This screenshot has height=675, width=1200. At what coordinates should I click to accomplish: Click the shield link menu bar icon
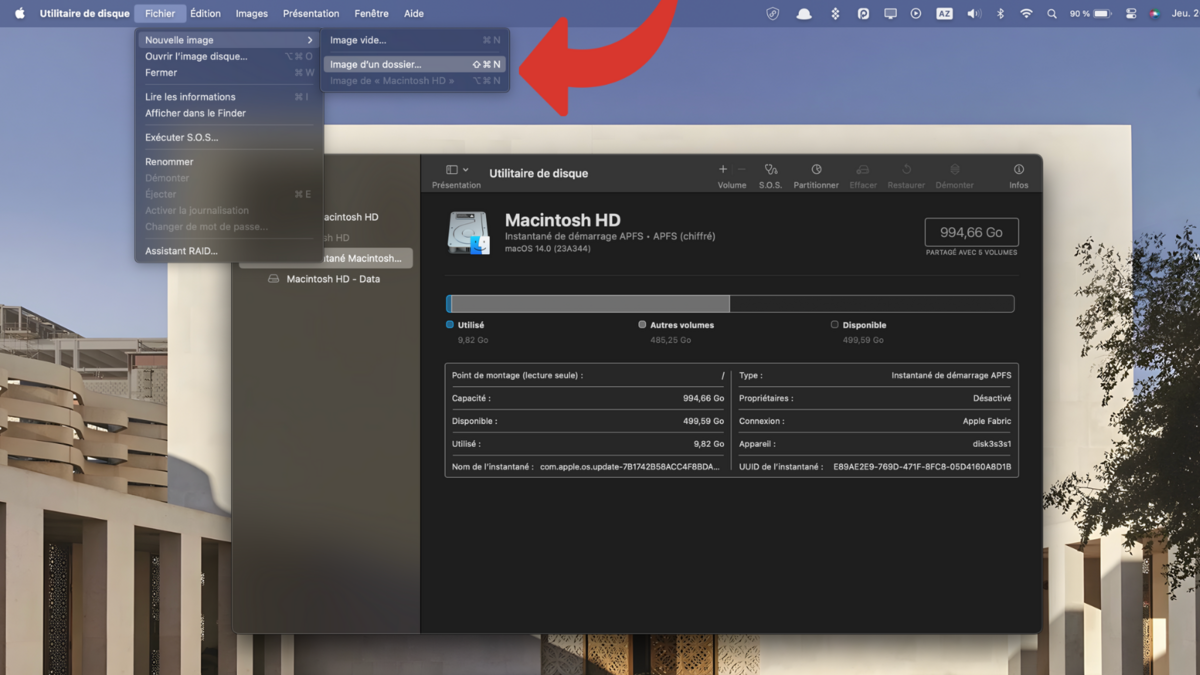tap(772, 14)
